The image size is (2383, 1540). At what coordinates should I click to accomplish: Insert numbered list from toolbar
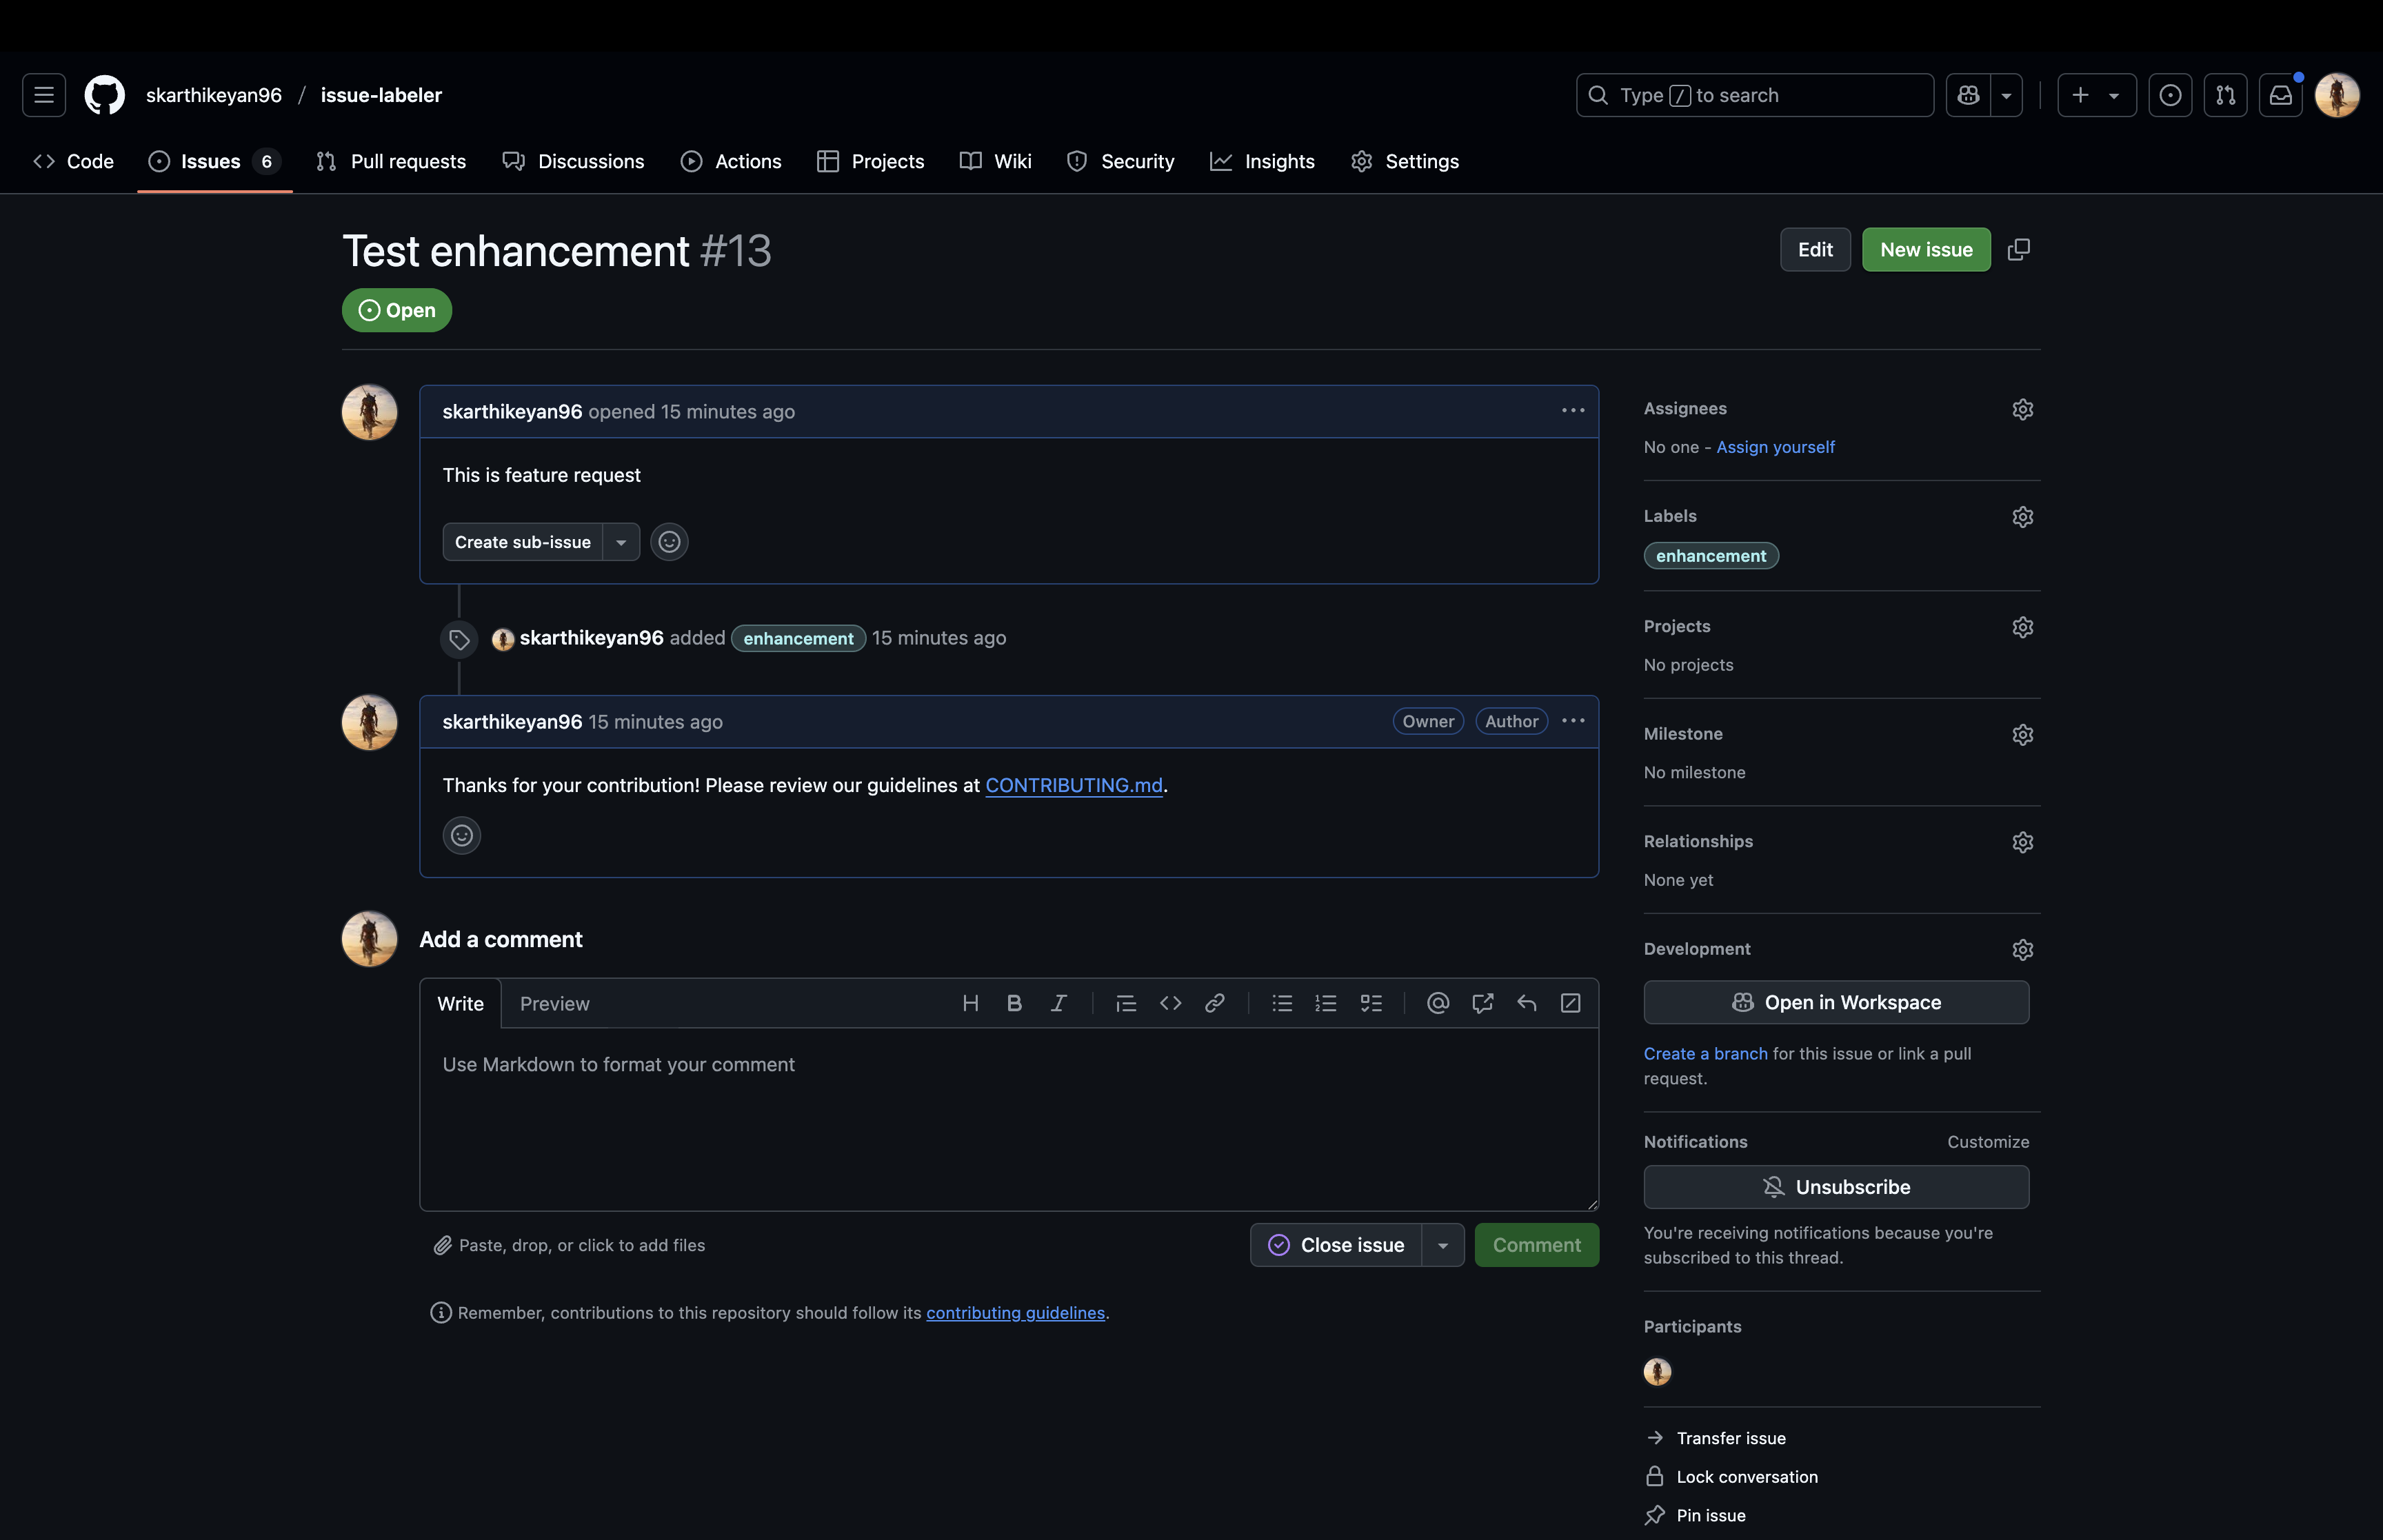1326,1003
